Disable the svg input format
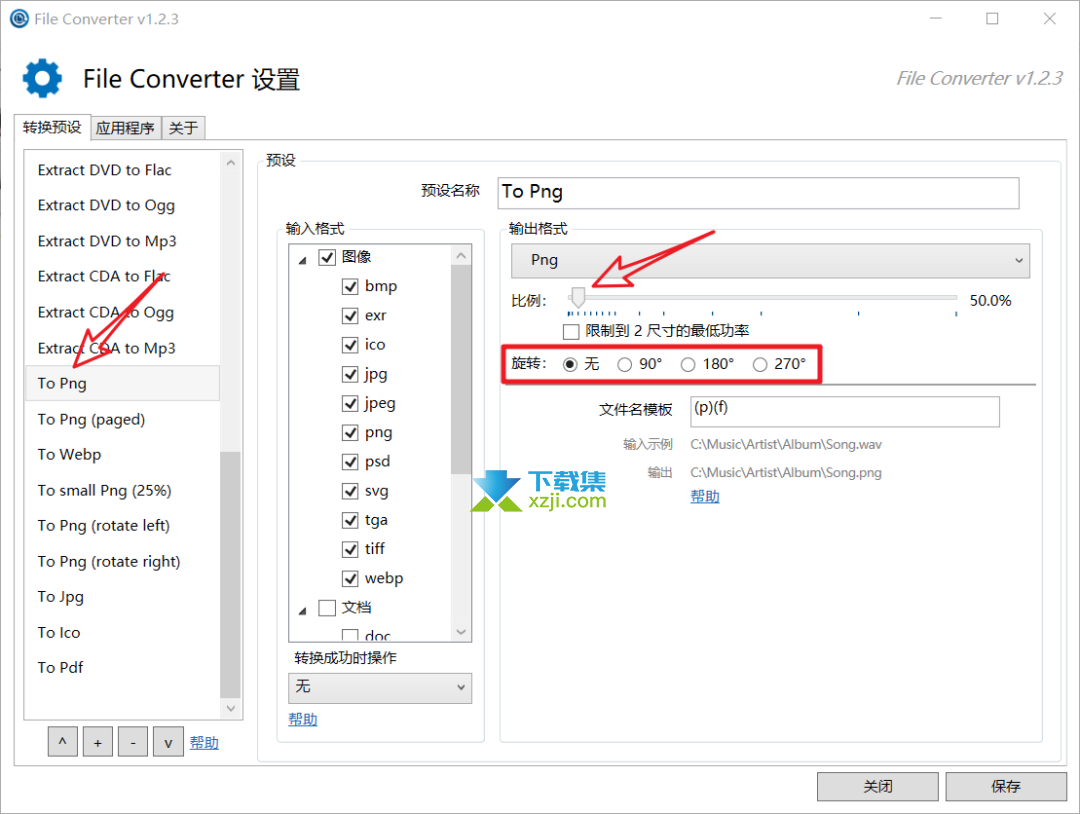The height and width of the screenshot is (814, 1080). (x=351, y=490)
